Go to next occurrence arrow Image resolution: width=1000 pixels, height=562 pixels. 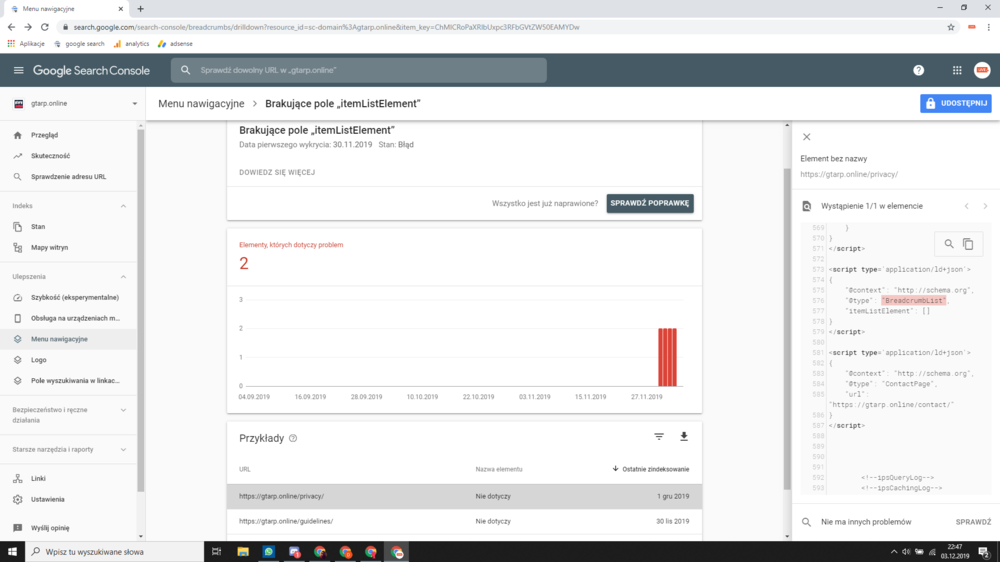click(985, 206)
